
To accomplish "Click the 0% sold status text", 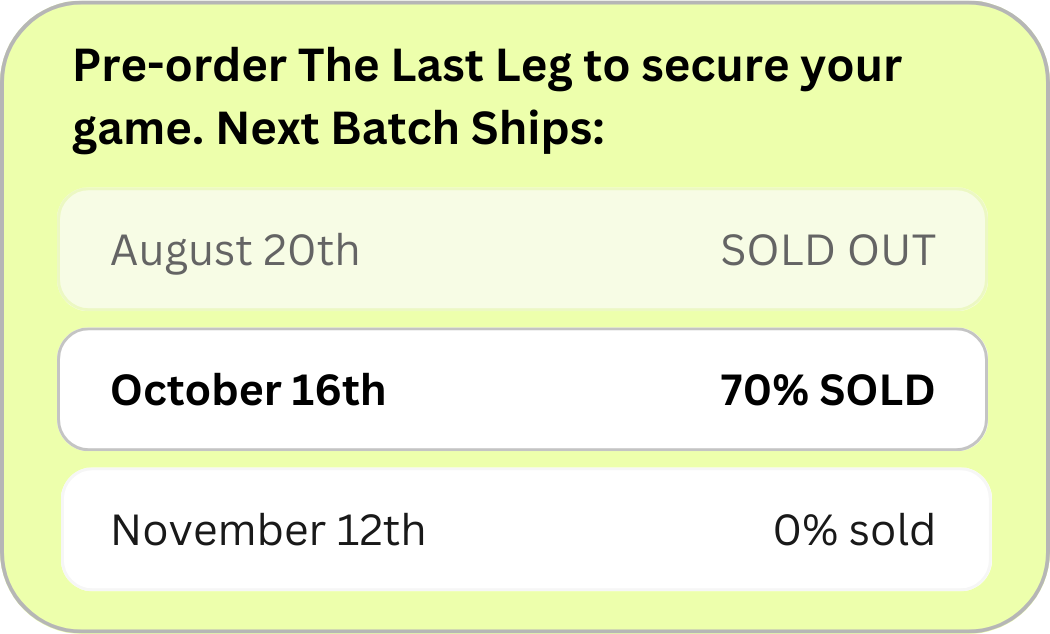I will coord(854,530).
